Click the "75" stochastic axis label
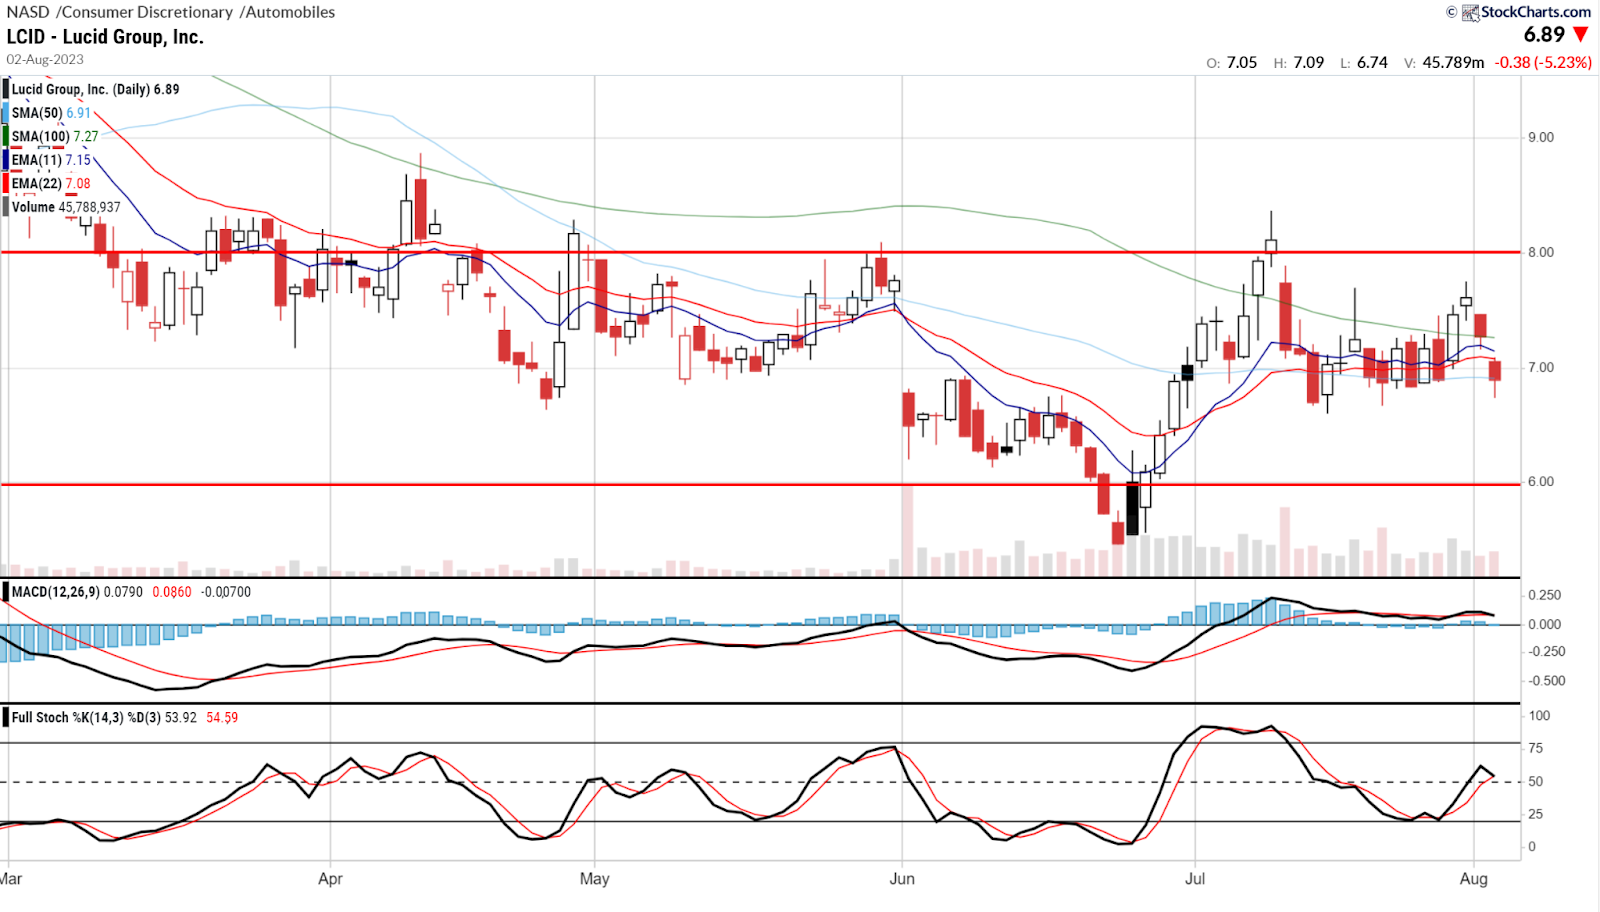 coord(1536,748)
